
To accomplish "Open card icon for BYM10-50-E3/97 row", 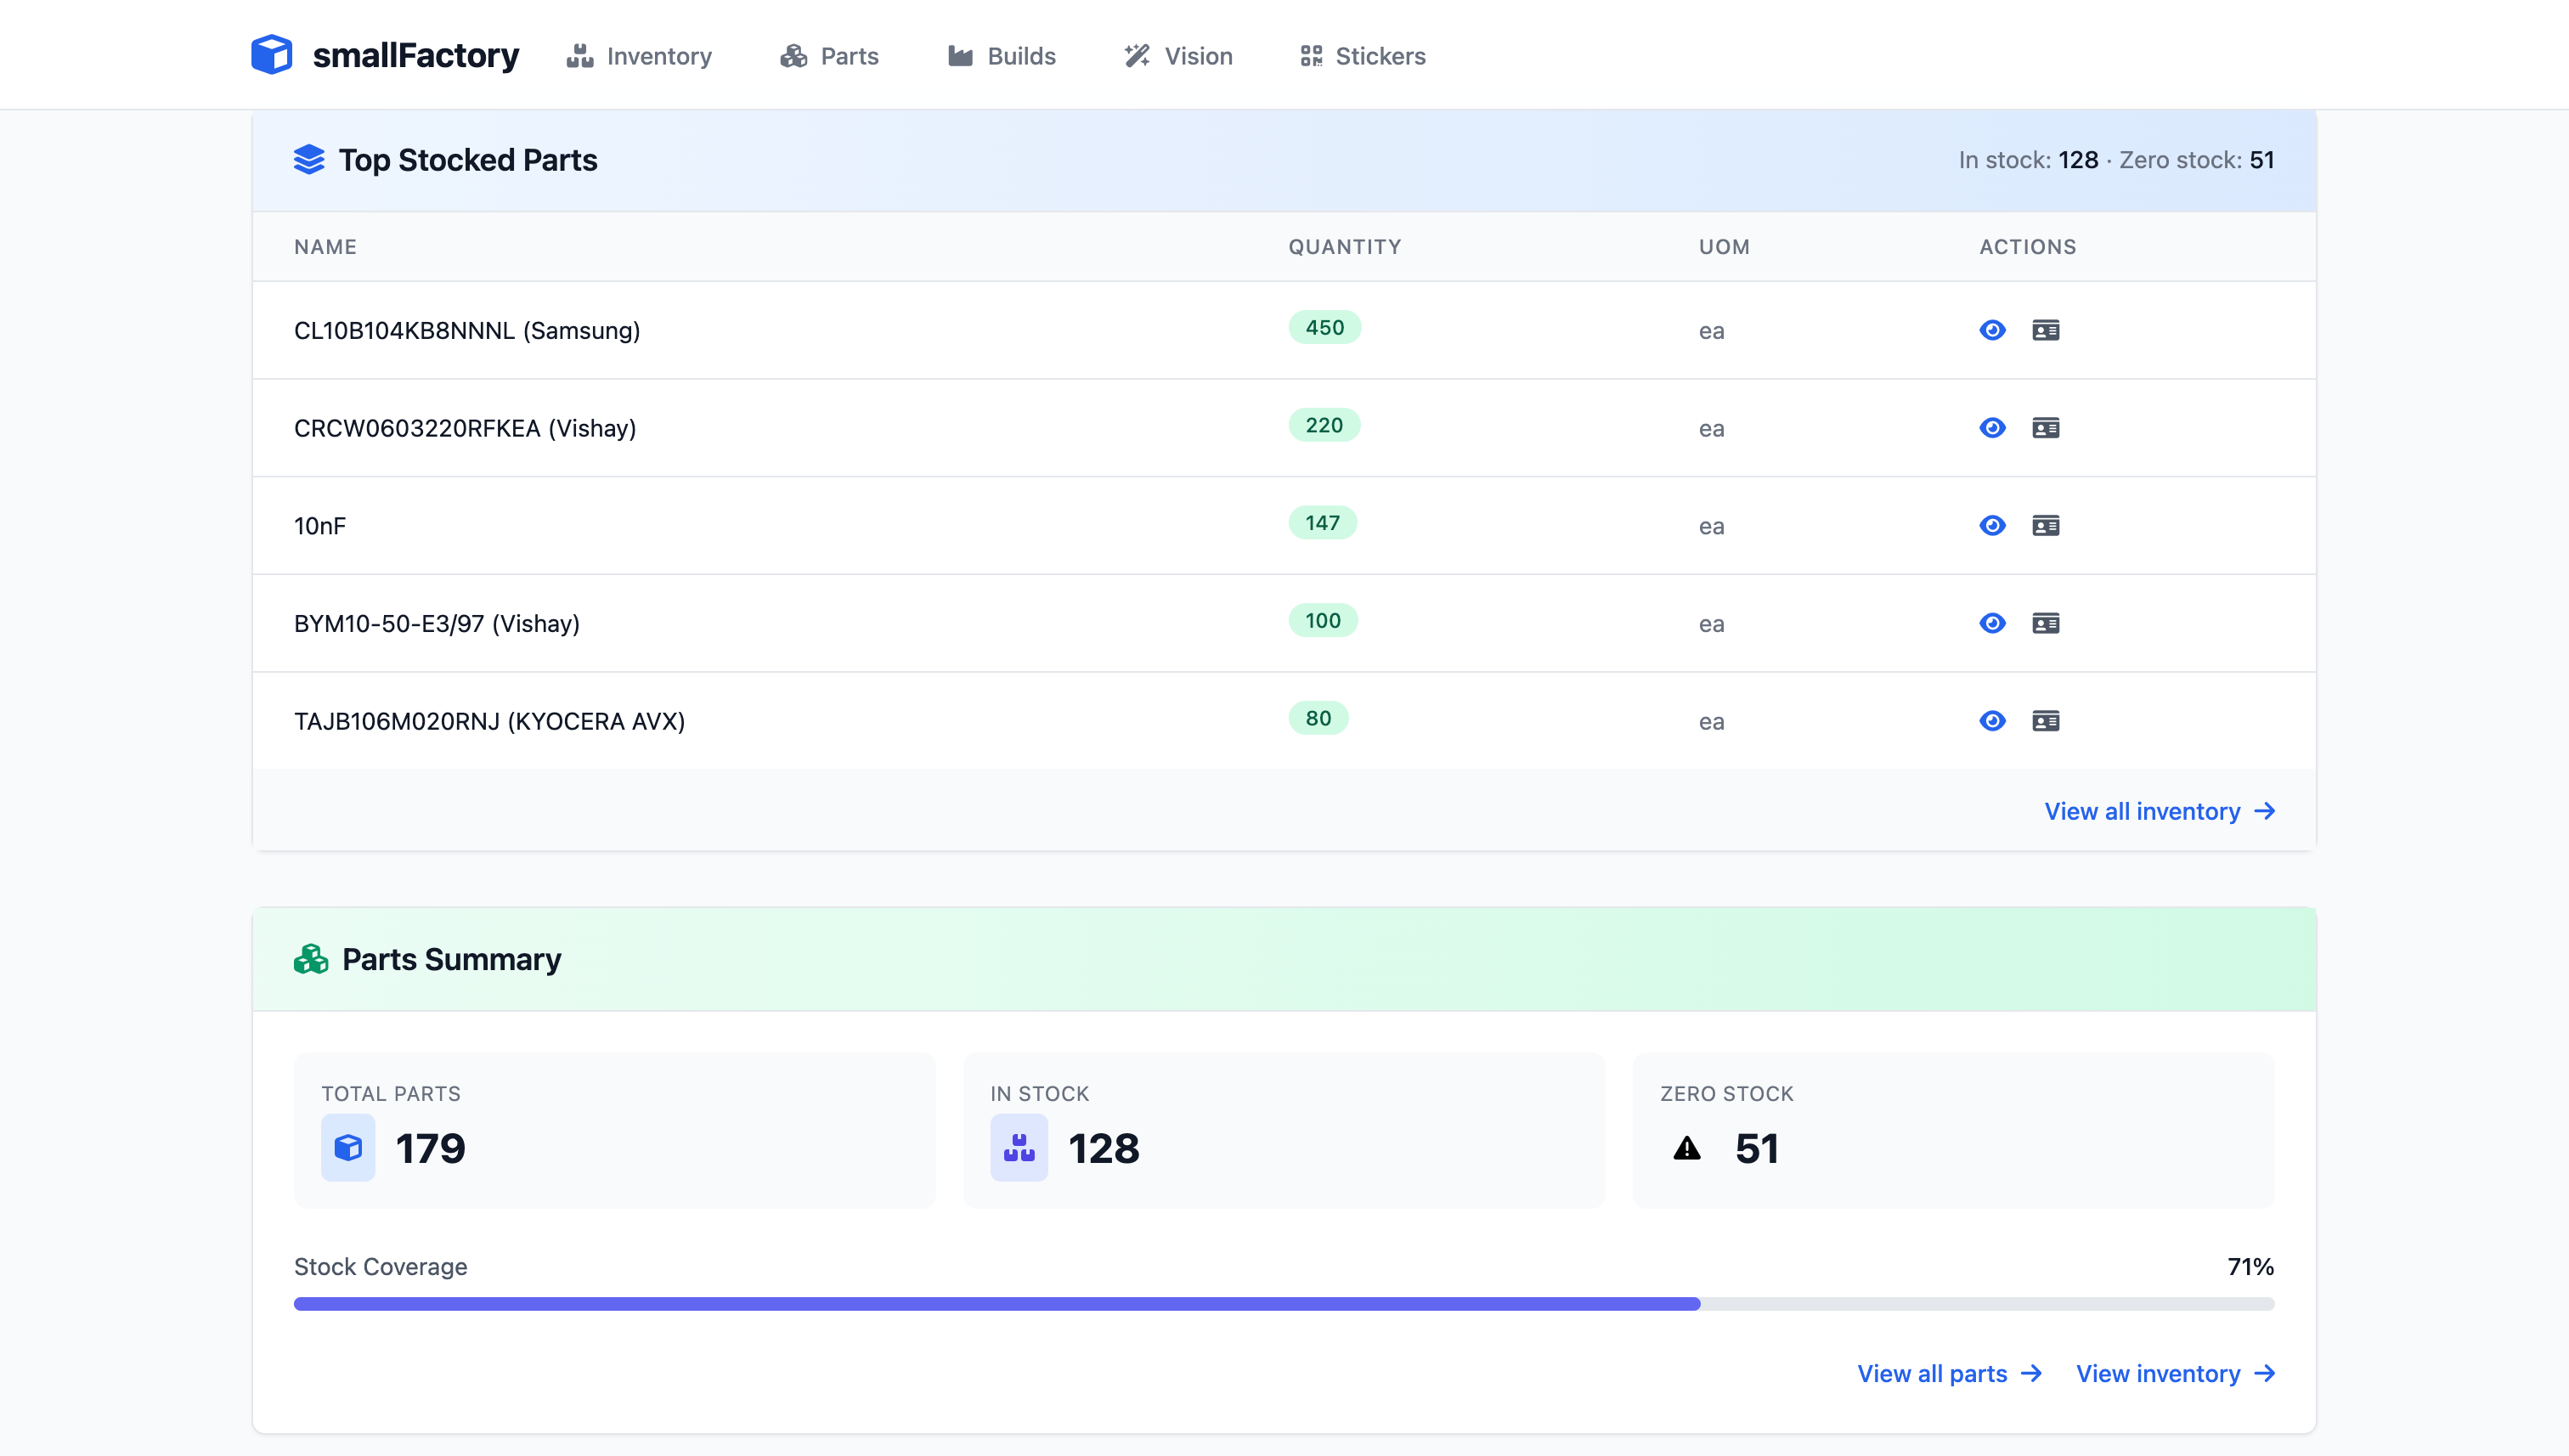I will (2045, 624).
